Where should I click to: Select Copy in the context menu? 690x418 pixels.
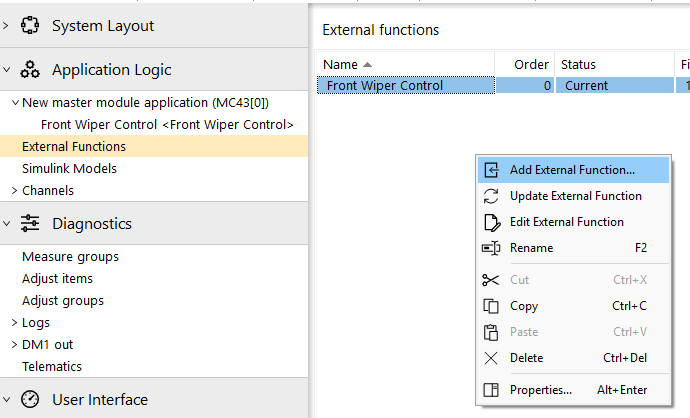coord(524,306)
